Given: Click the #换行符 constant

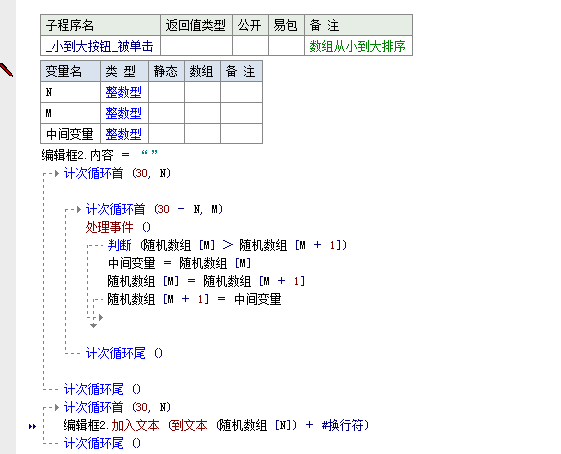Looking at the screenshot, I should 343,425.
